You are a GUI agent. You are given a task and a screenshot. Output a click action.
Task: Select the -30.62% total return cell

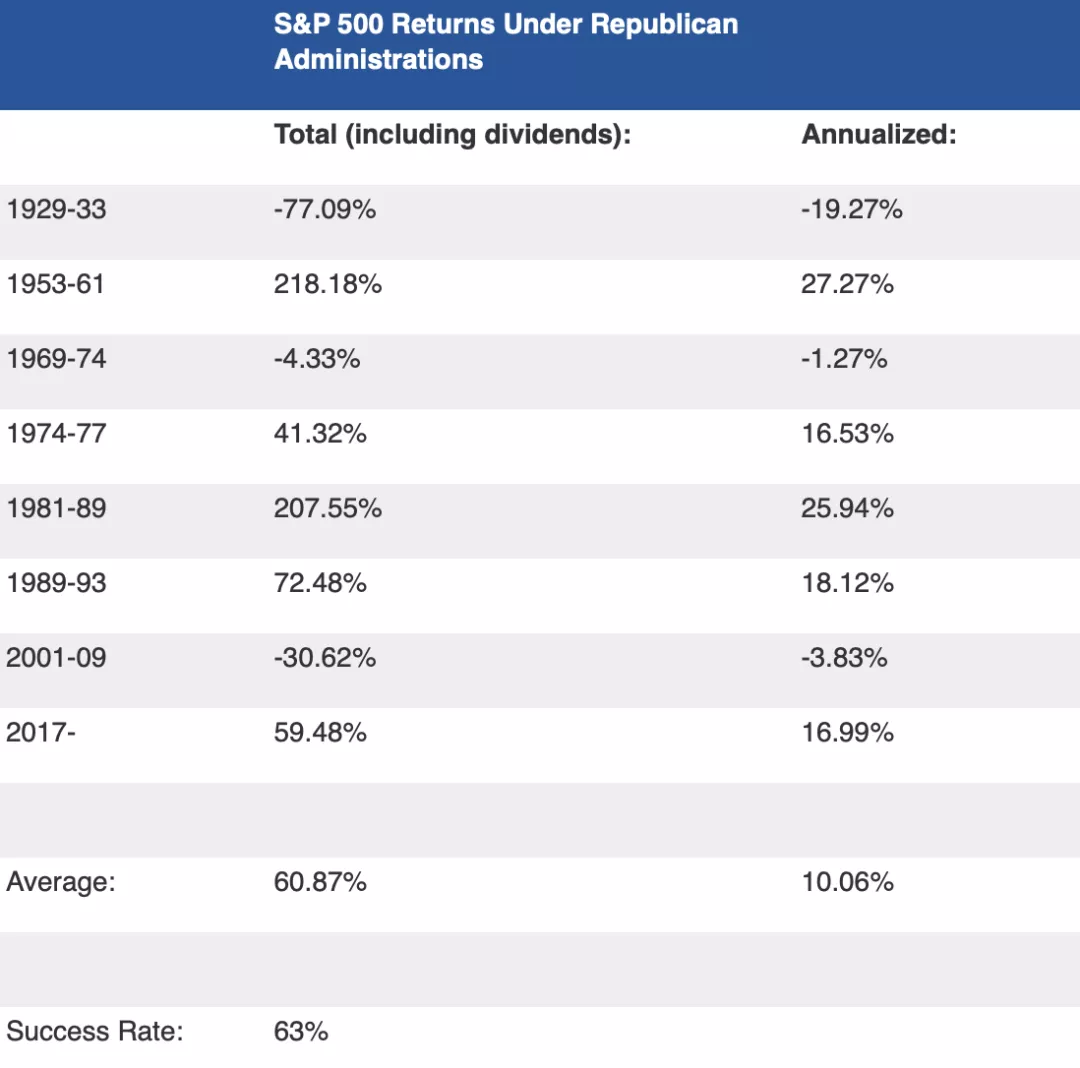click(x=324, y=658)
